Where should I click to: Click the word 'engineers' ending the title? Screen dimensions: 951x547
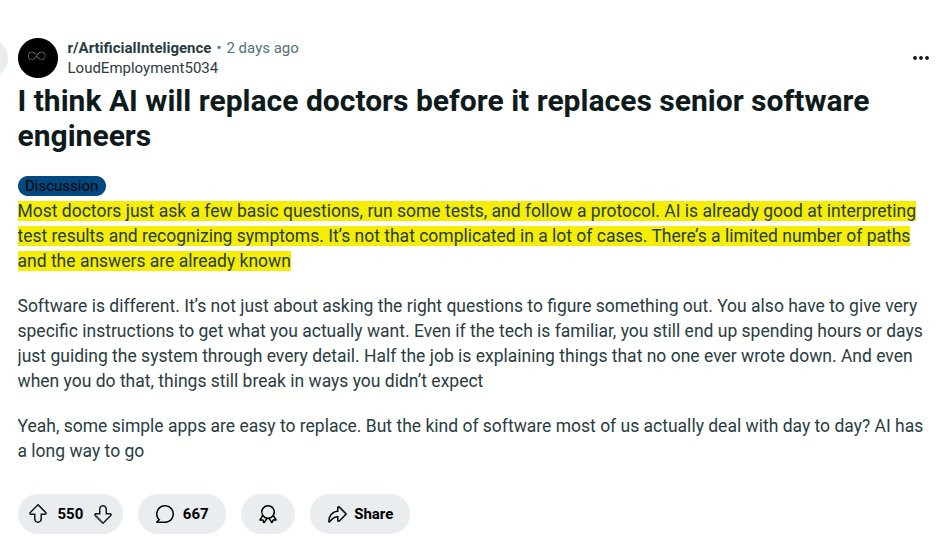(84, 135)
